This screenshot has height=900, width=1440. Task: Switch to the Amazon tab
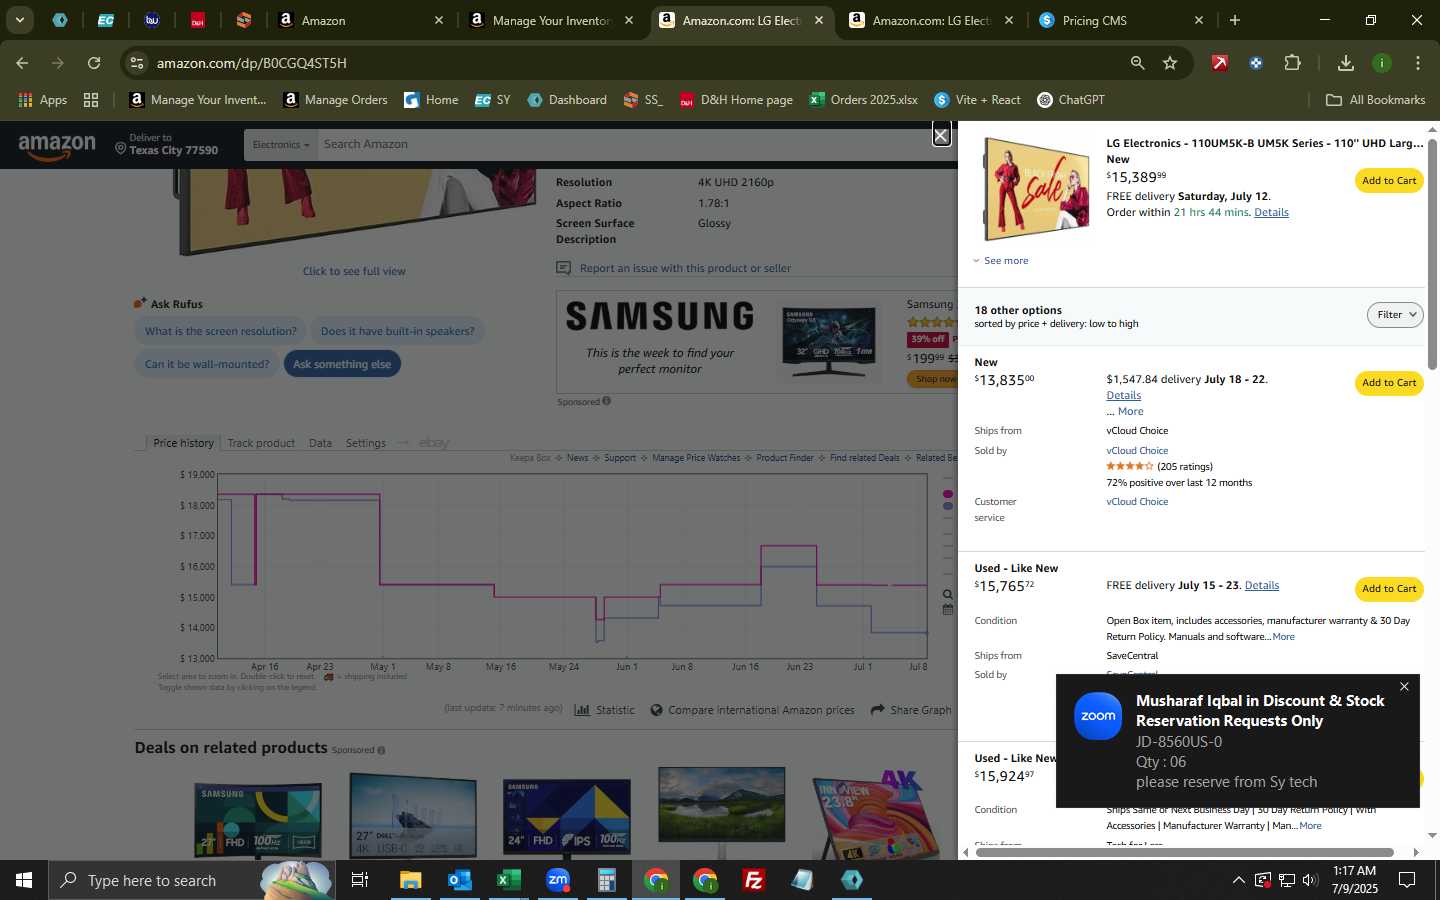(x=360, y=20)
